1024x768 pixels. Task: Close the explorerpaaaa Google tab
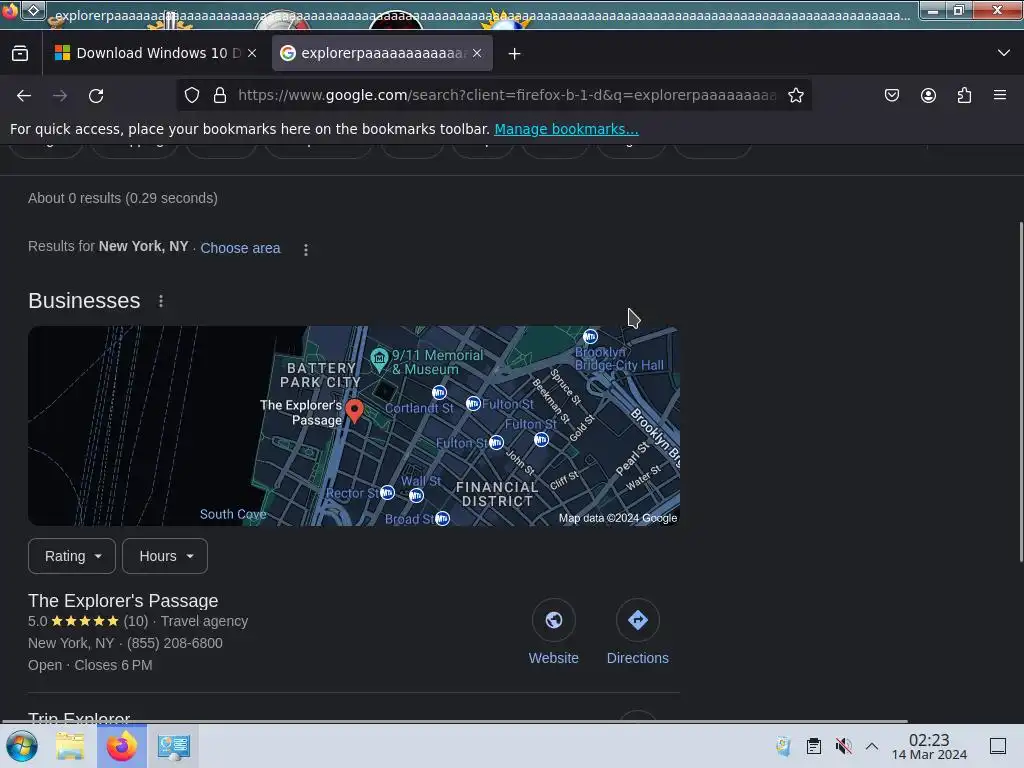coord(477,54)
